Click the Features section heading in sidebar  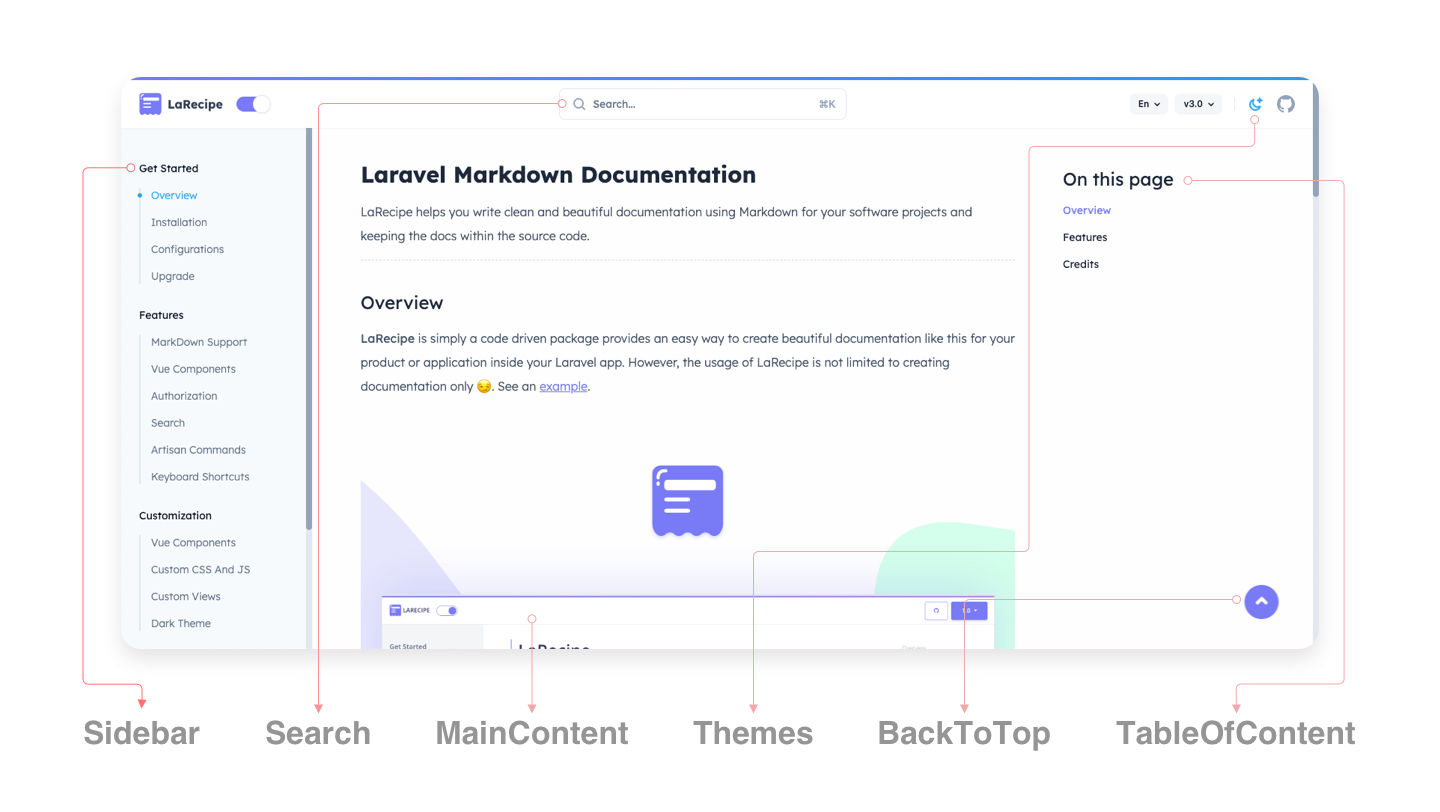pos(161,316)
